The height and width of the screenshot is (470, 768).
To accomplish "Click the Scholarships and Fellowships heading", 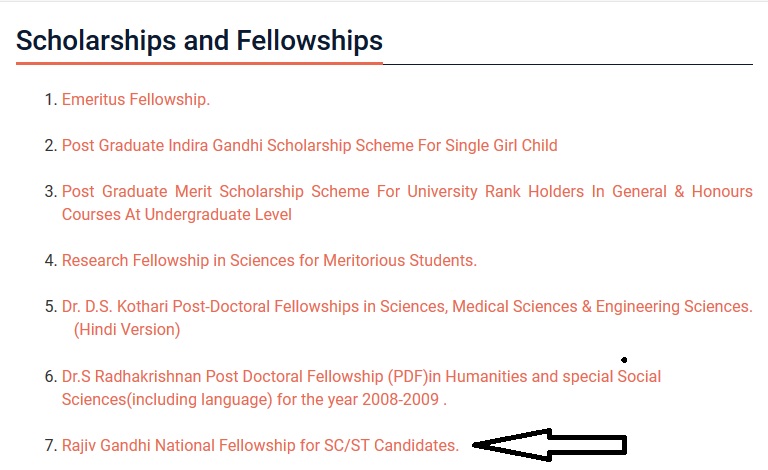I will [x=200, y=41].
